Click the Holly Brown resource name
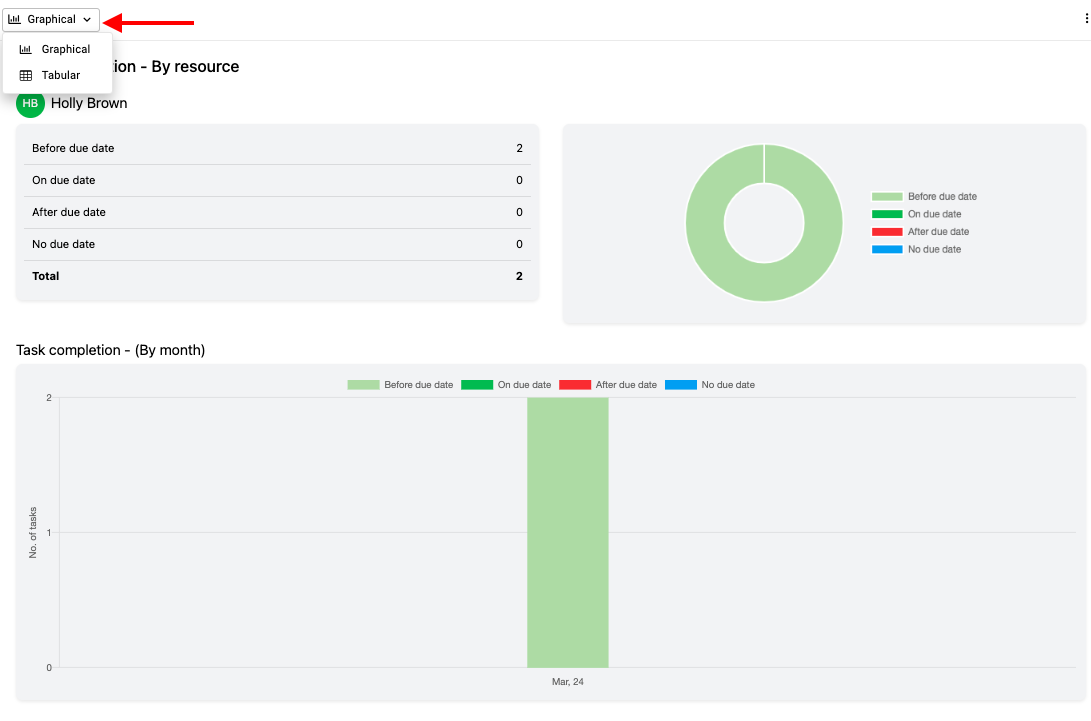 89,103
